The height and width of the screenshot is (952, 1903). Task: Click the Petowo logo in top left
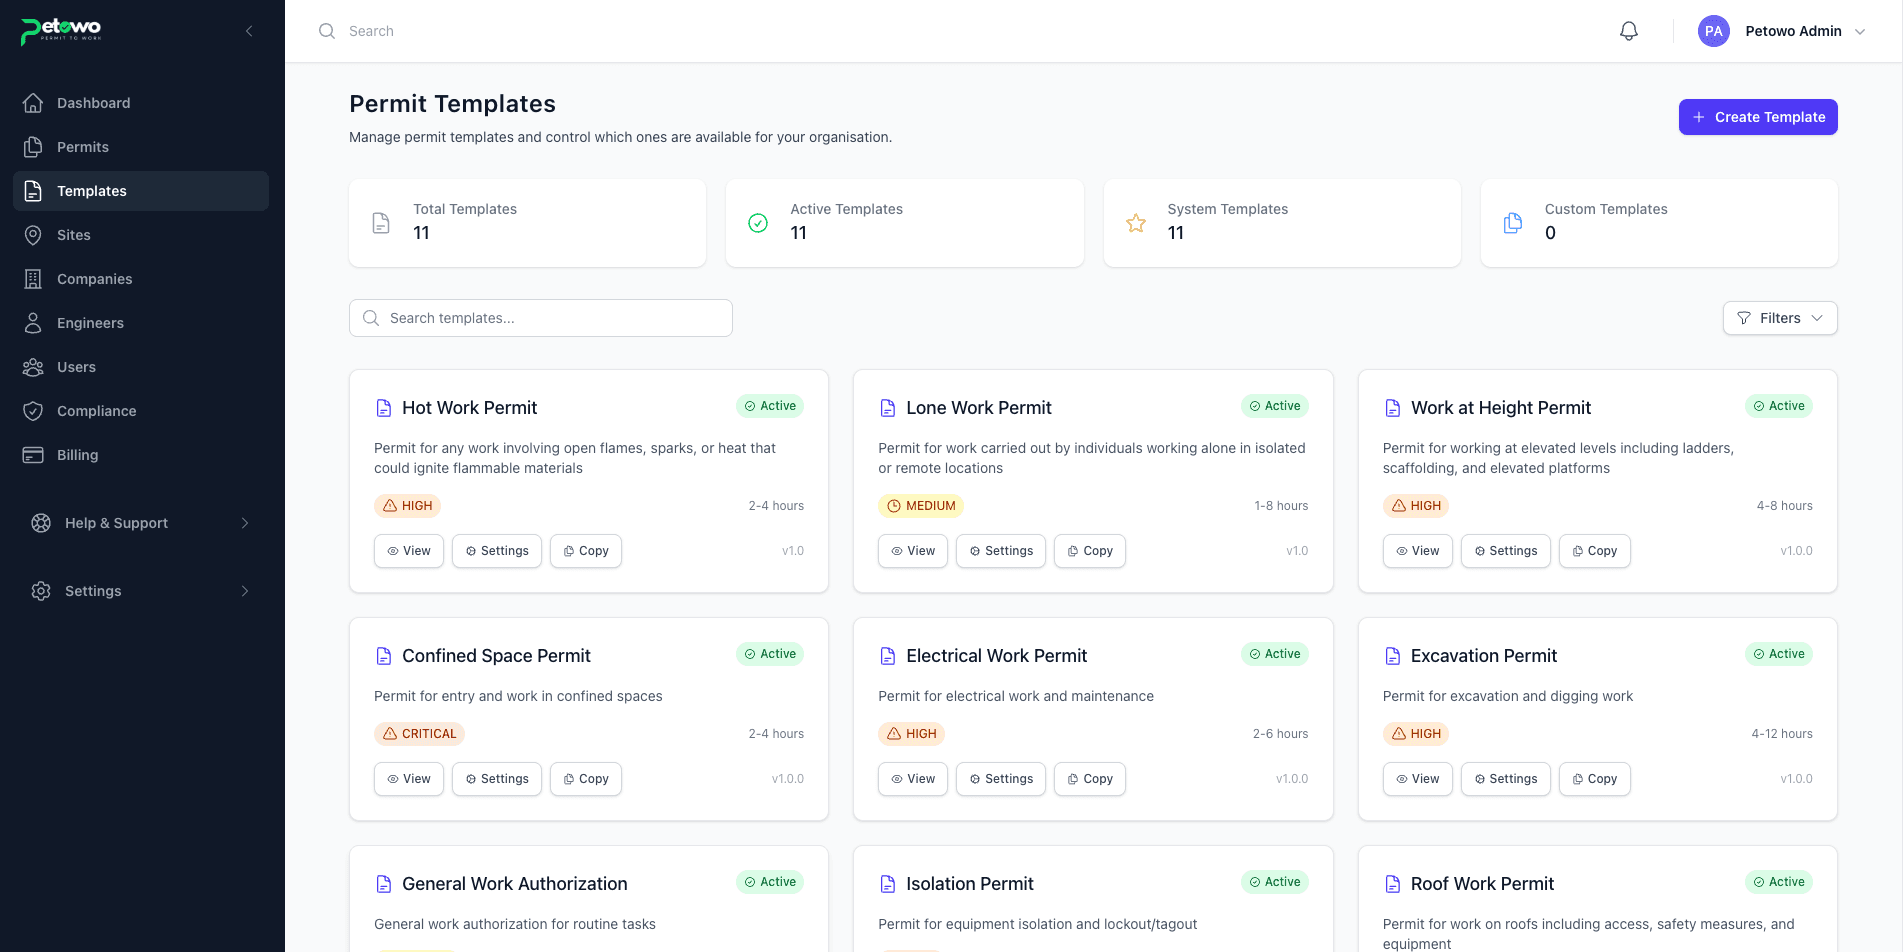tap(59, 30)
